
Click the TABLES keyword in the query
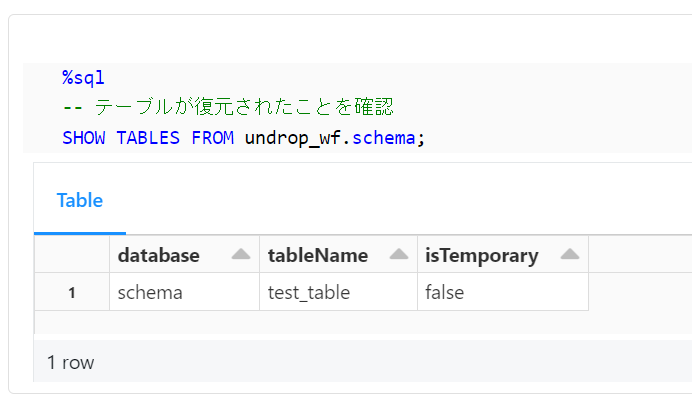click(x=148, y=138)
